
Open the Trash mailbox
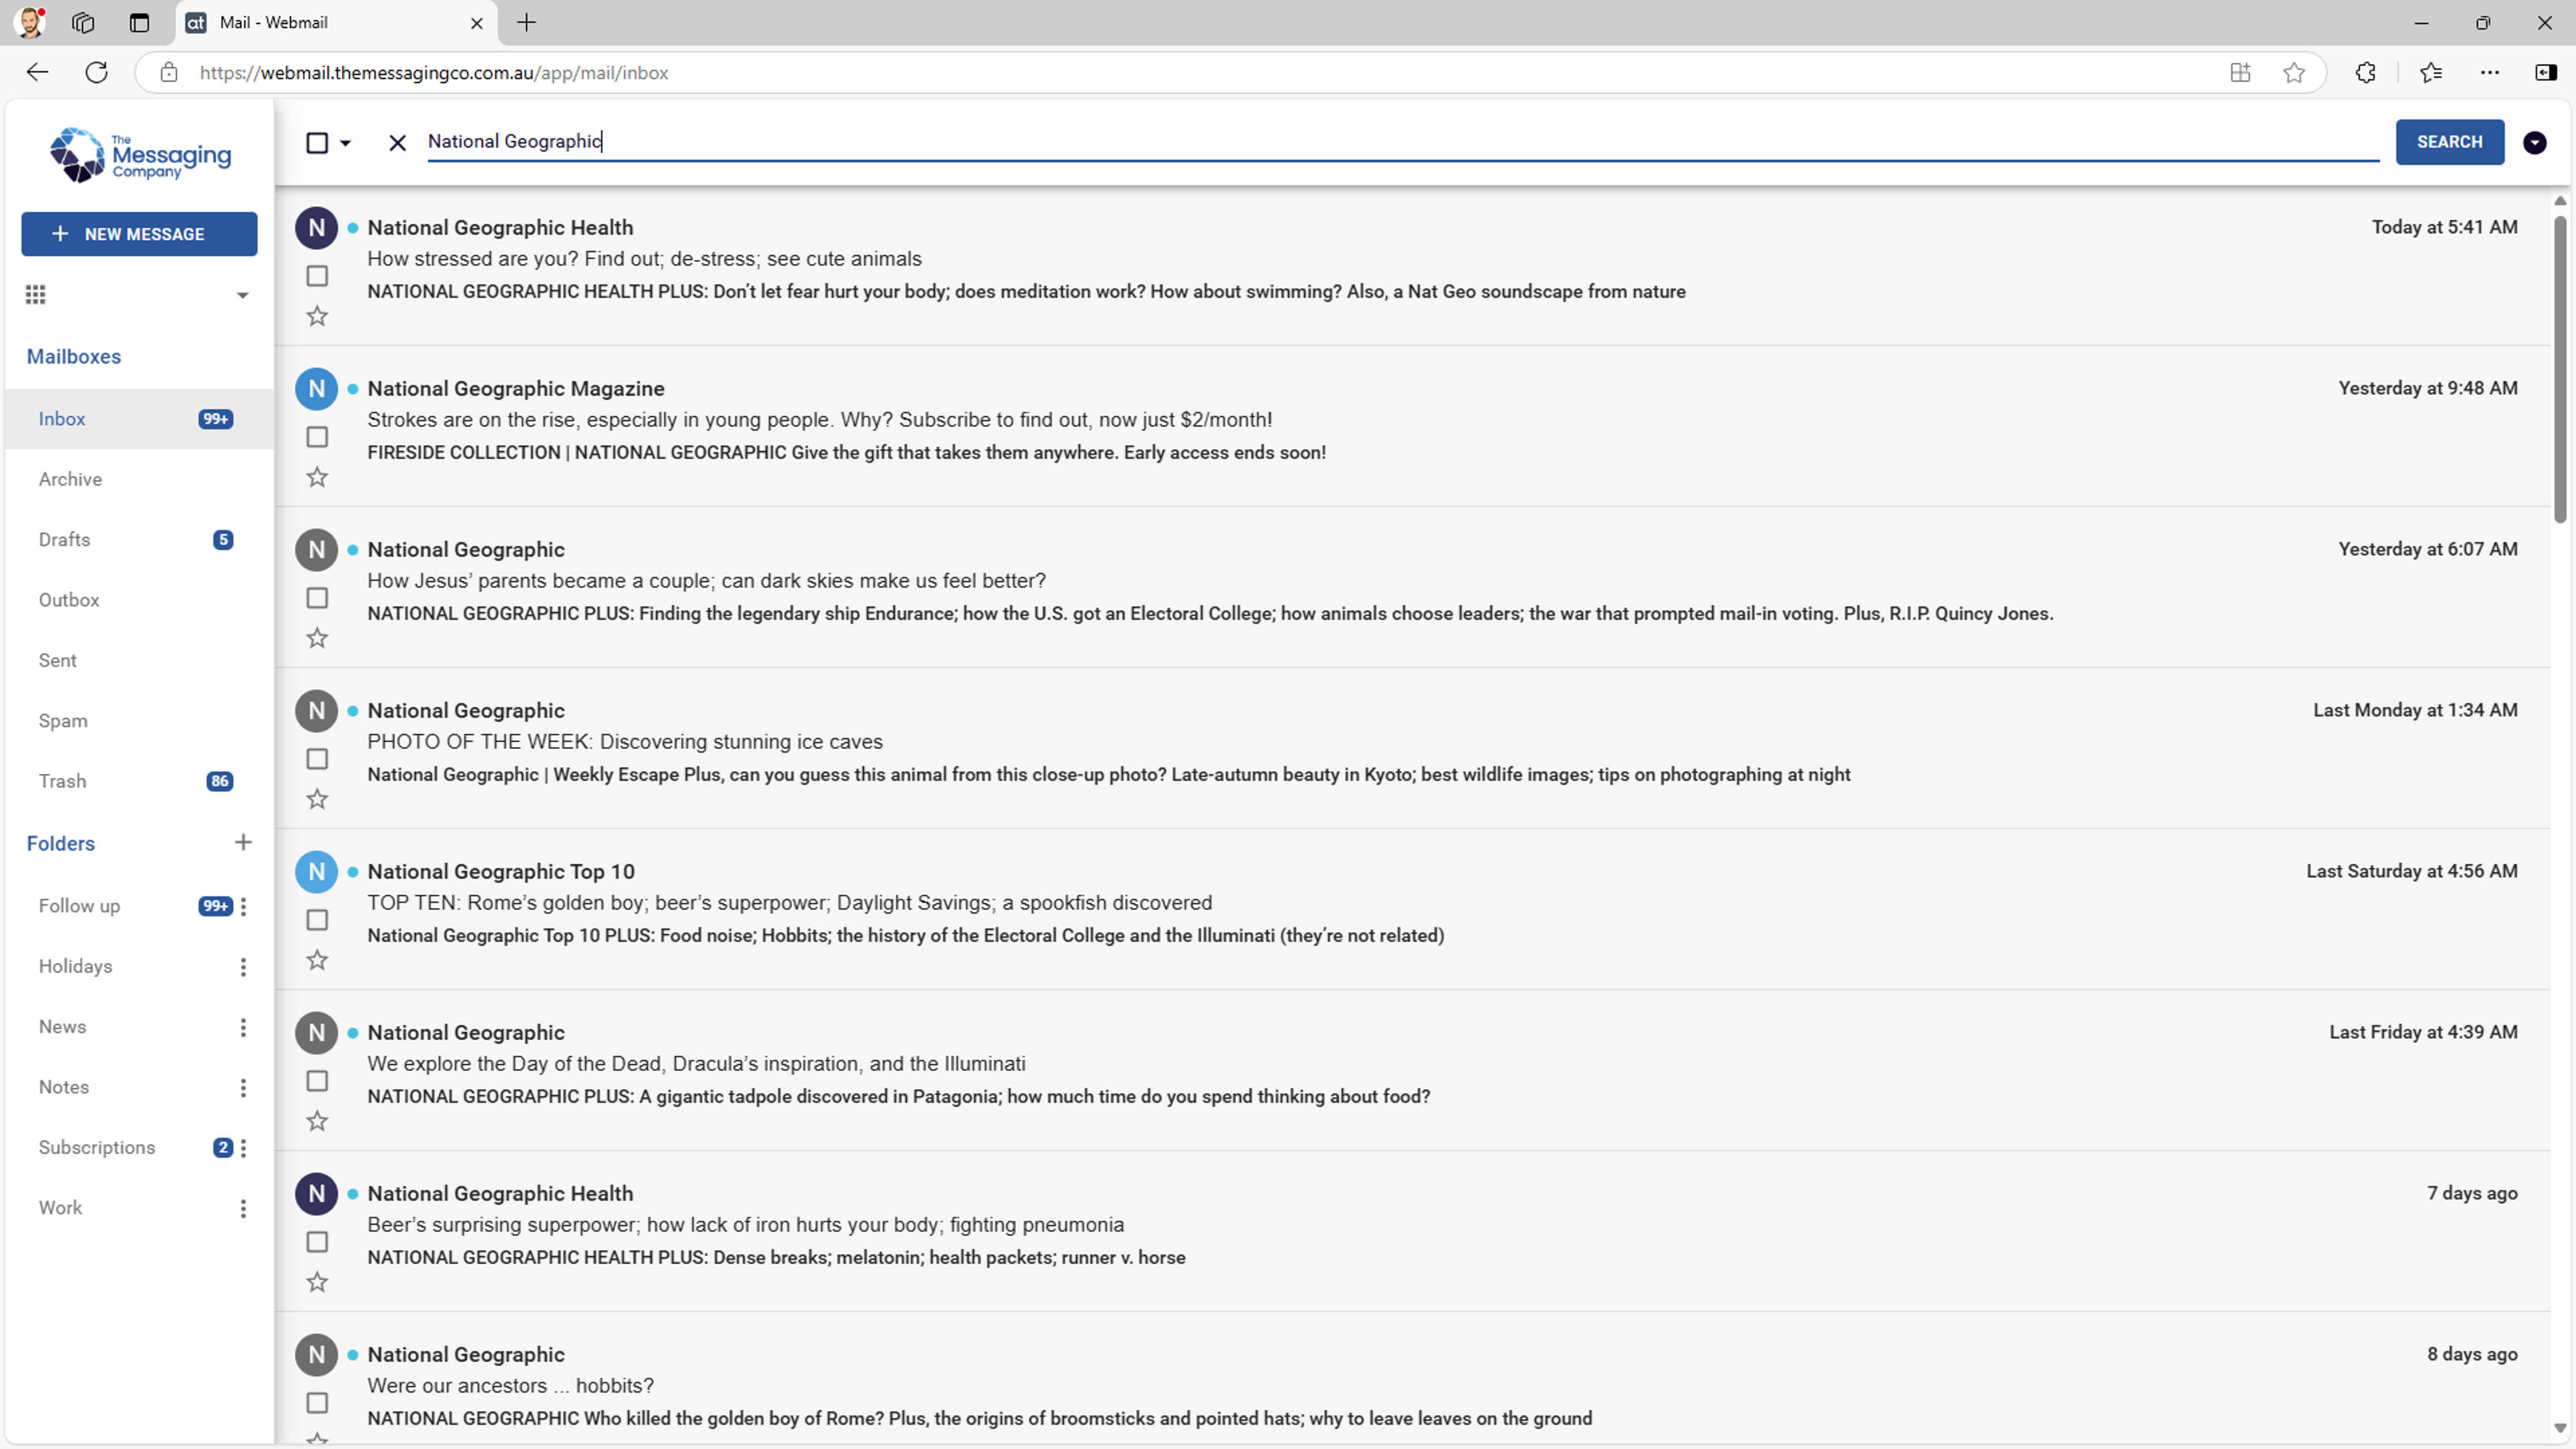click(x=139, y=781)
